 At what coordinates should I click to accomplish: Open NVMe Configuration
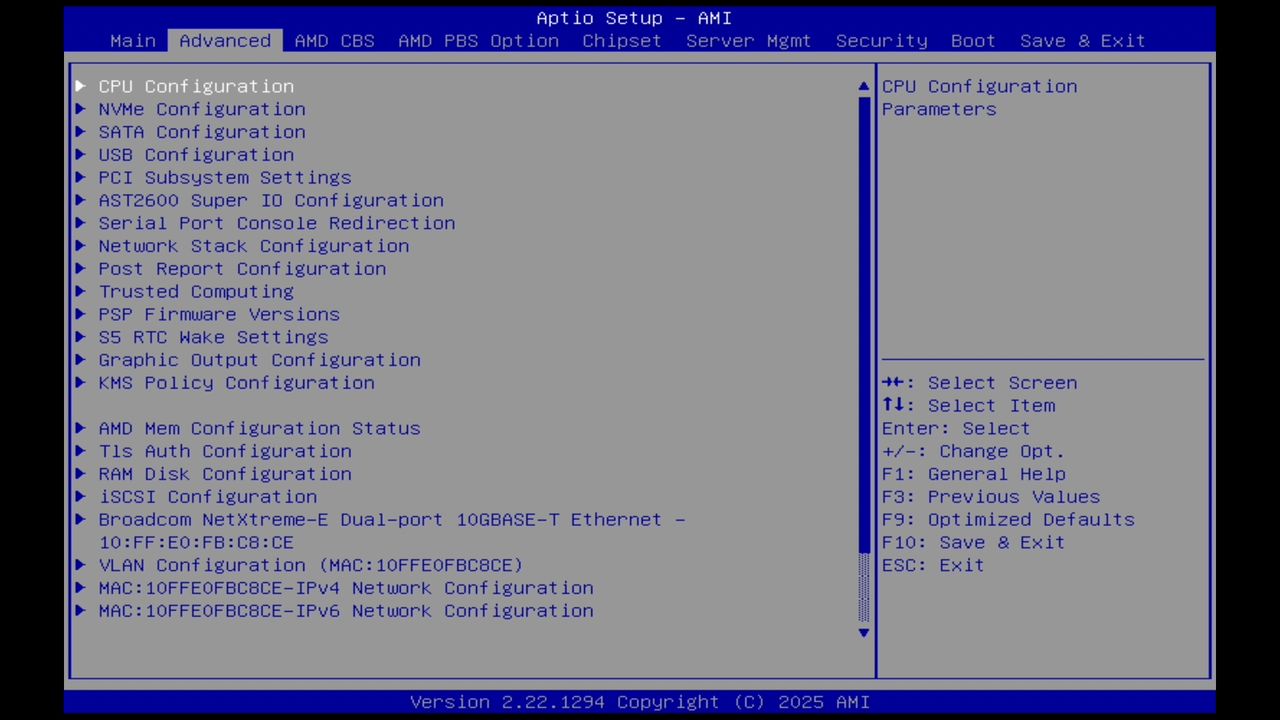coord(202,109)
